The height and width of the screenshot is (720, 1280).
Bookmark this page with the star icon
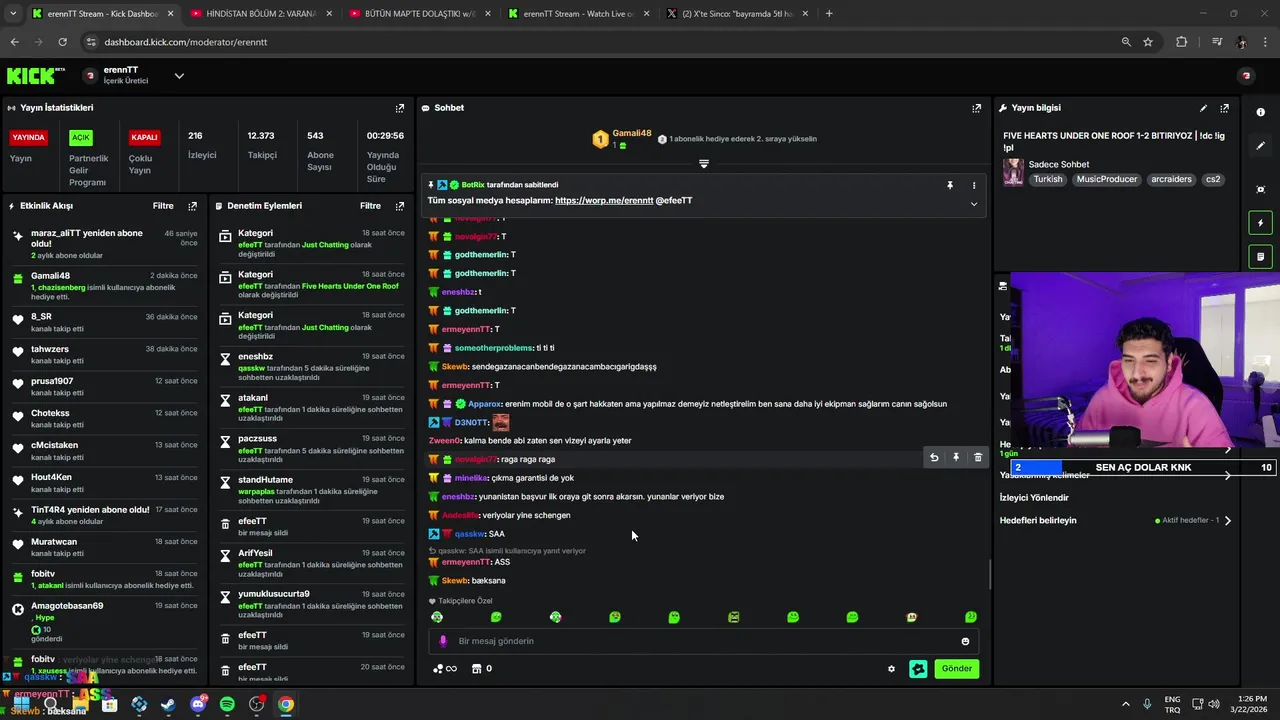pos(1148,42)
